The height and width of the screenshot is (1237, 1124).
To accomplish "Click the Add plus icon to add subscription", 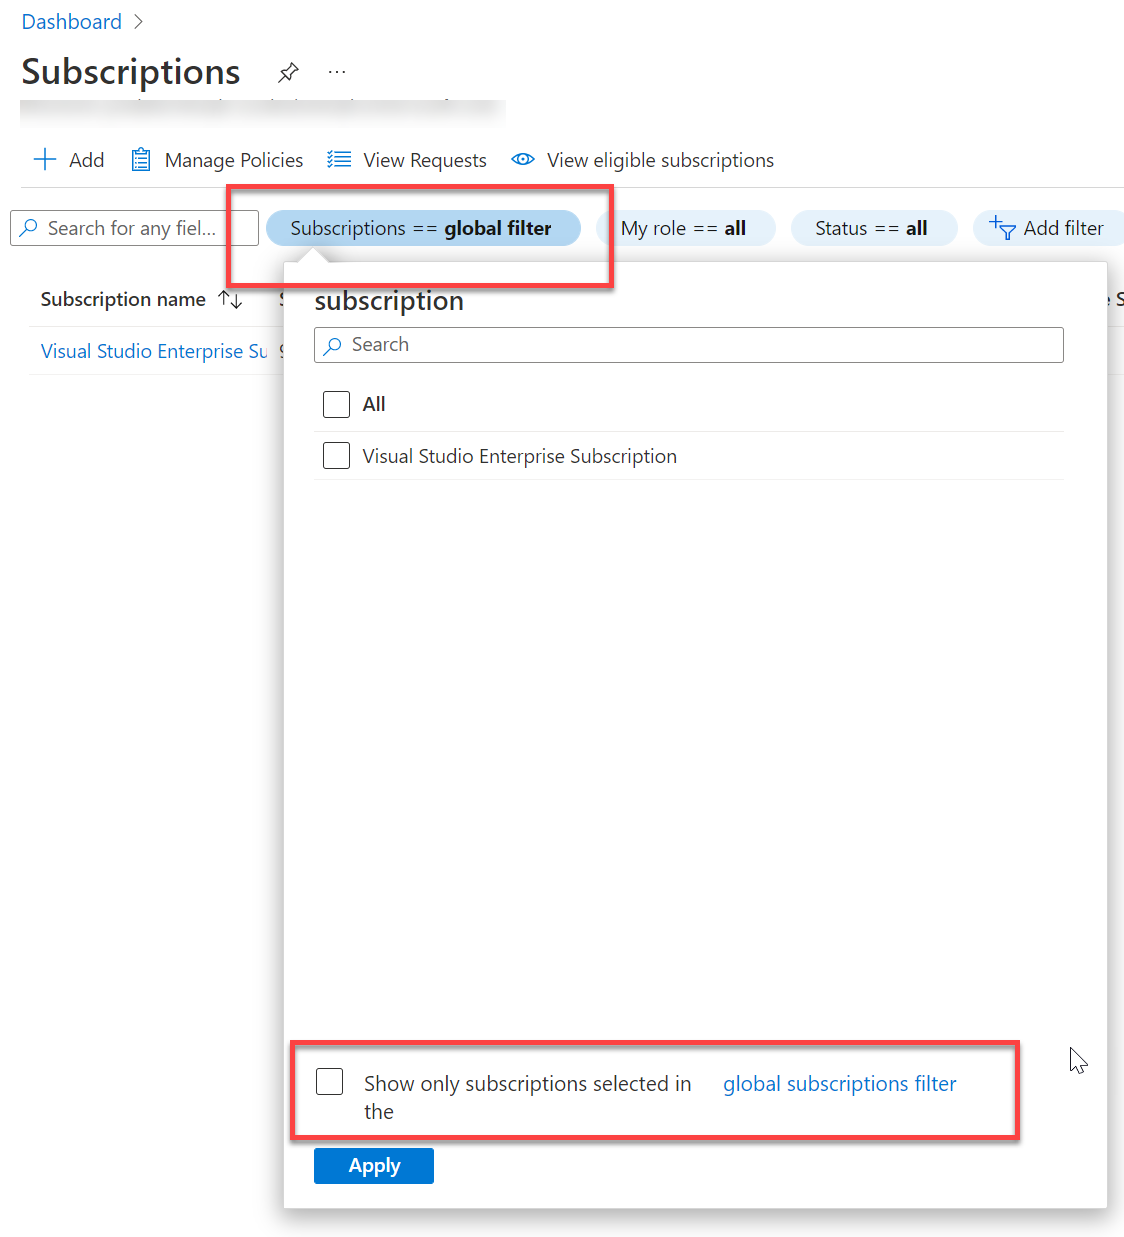I will tap(44, 159).
